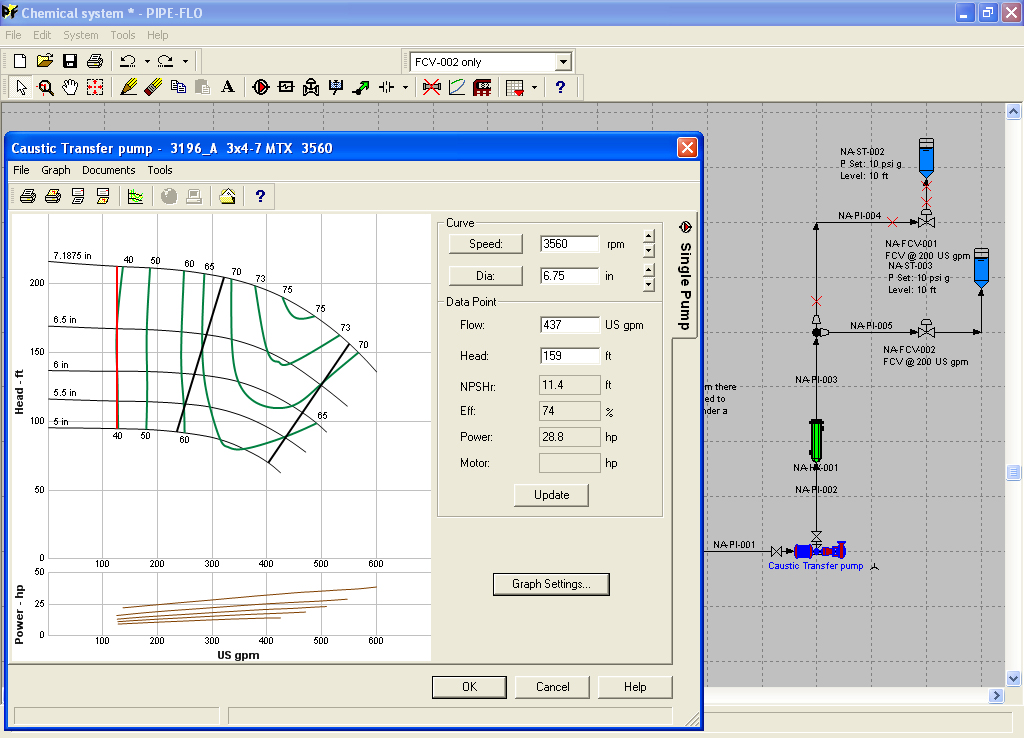
Task: Click the pump dialog help question mark
Action: click(x=260, y=196)
